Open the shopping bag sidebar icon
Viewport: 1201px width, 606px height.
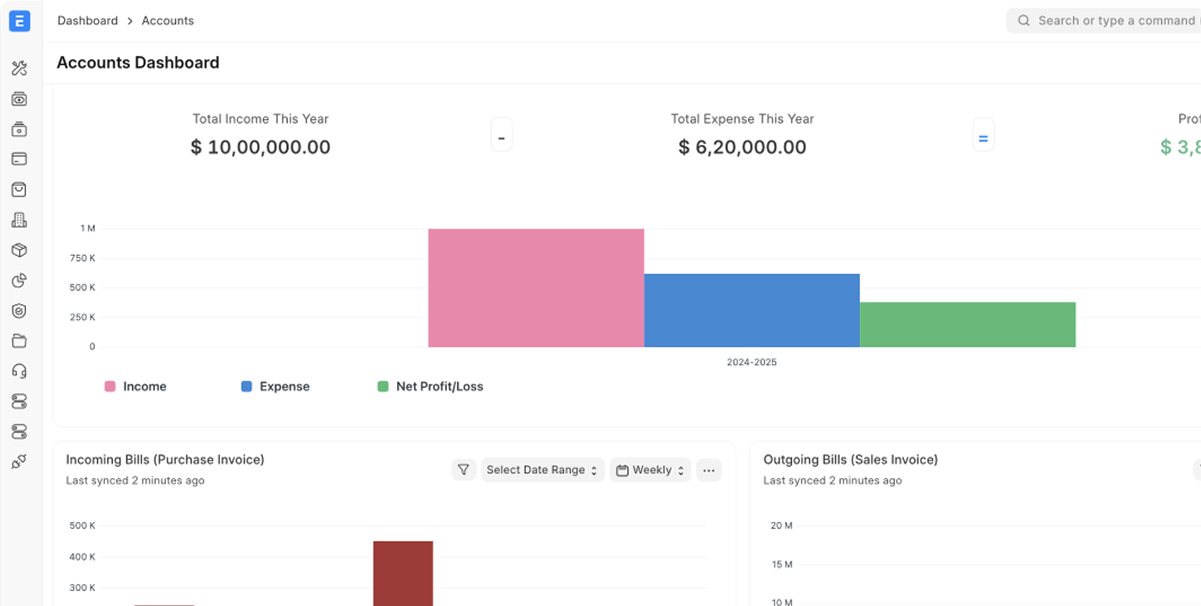(19, 190)
